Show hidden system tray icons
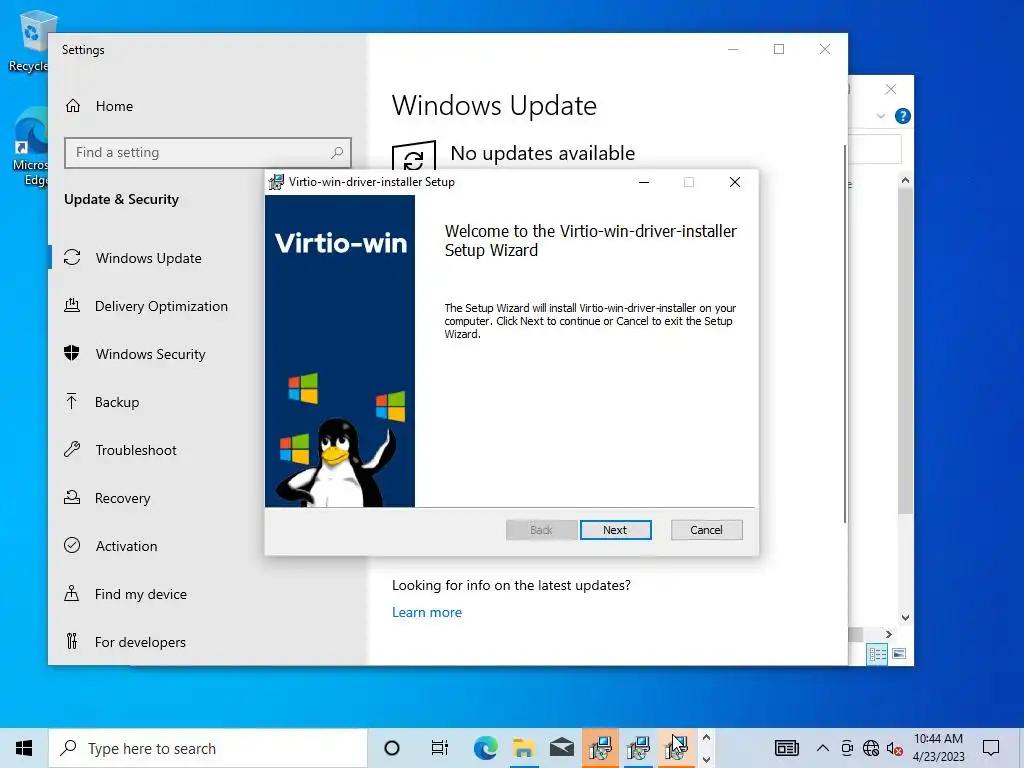1024x768 pixels. pyautogui.click(x=823, y=748)
